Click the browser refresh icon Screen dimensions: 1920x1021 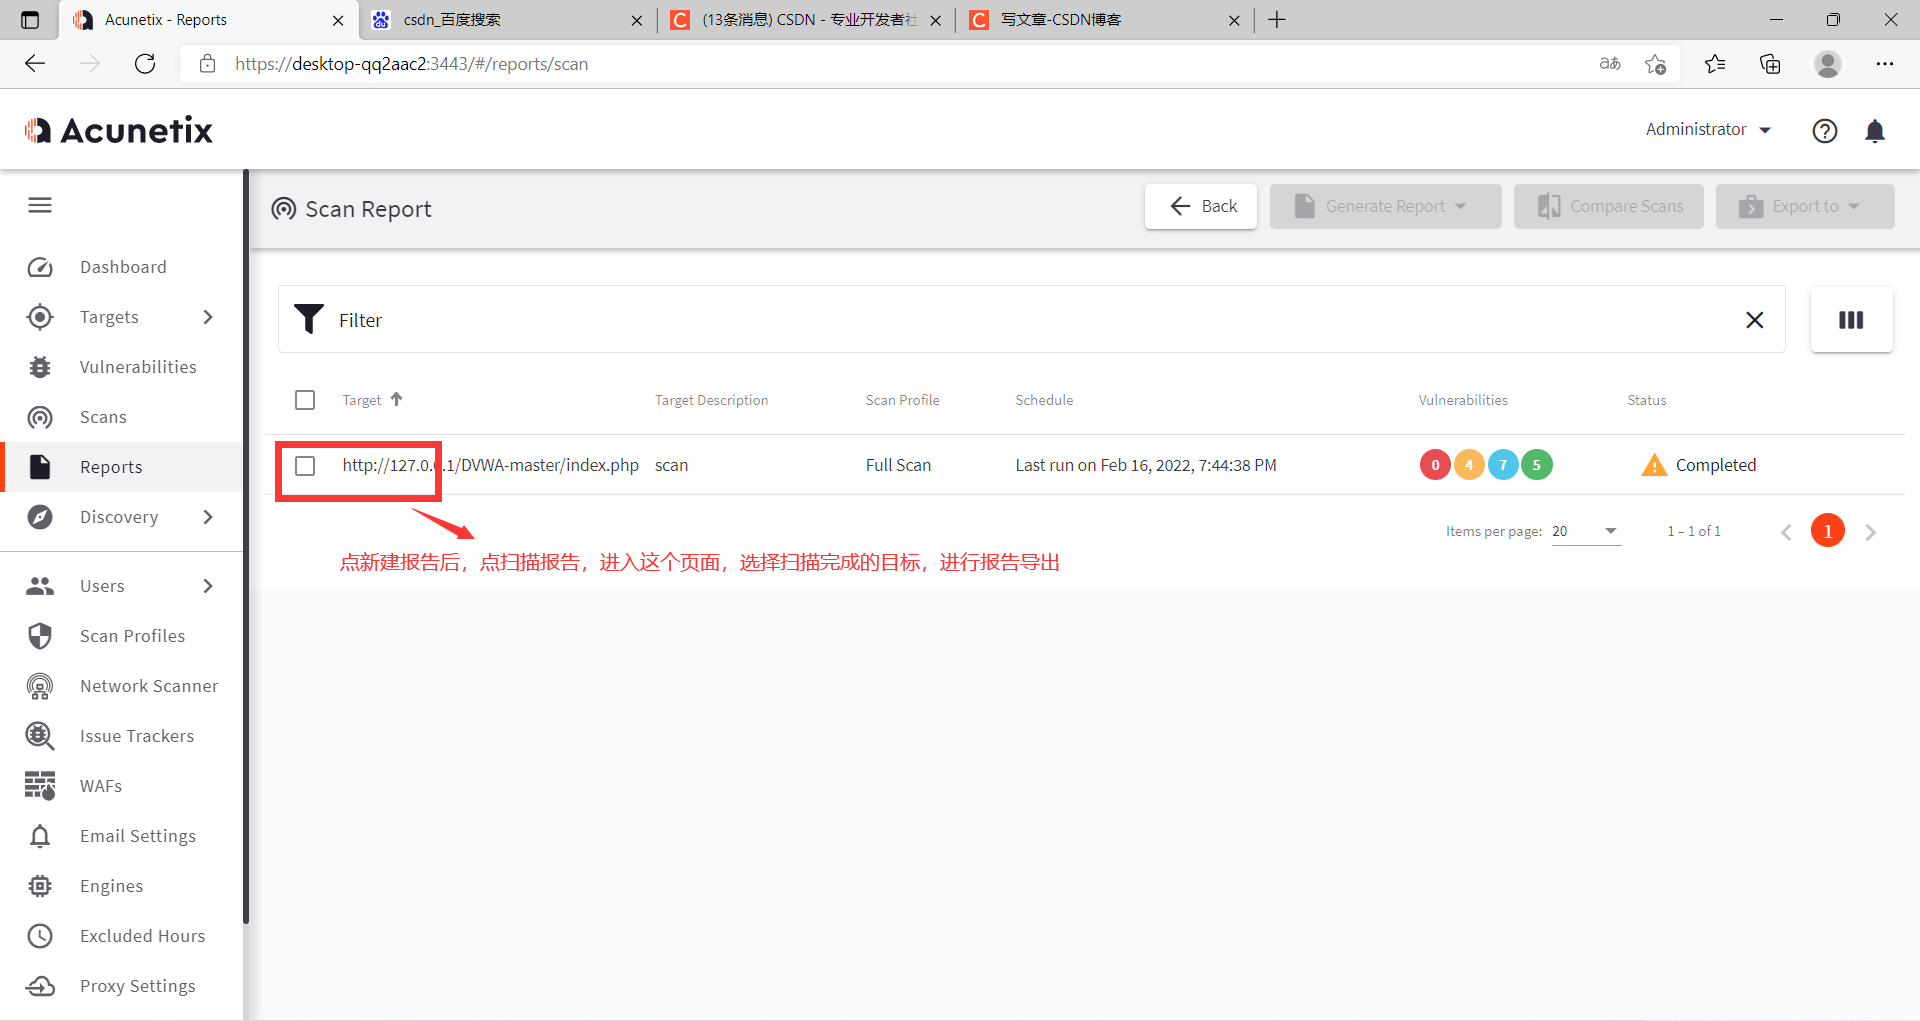point(145,64)
